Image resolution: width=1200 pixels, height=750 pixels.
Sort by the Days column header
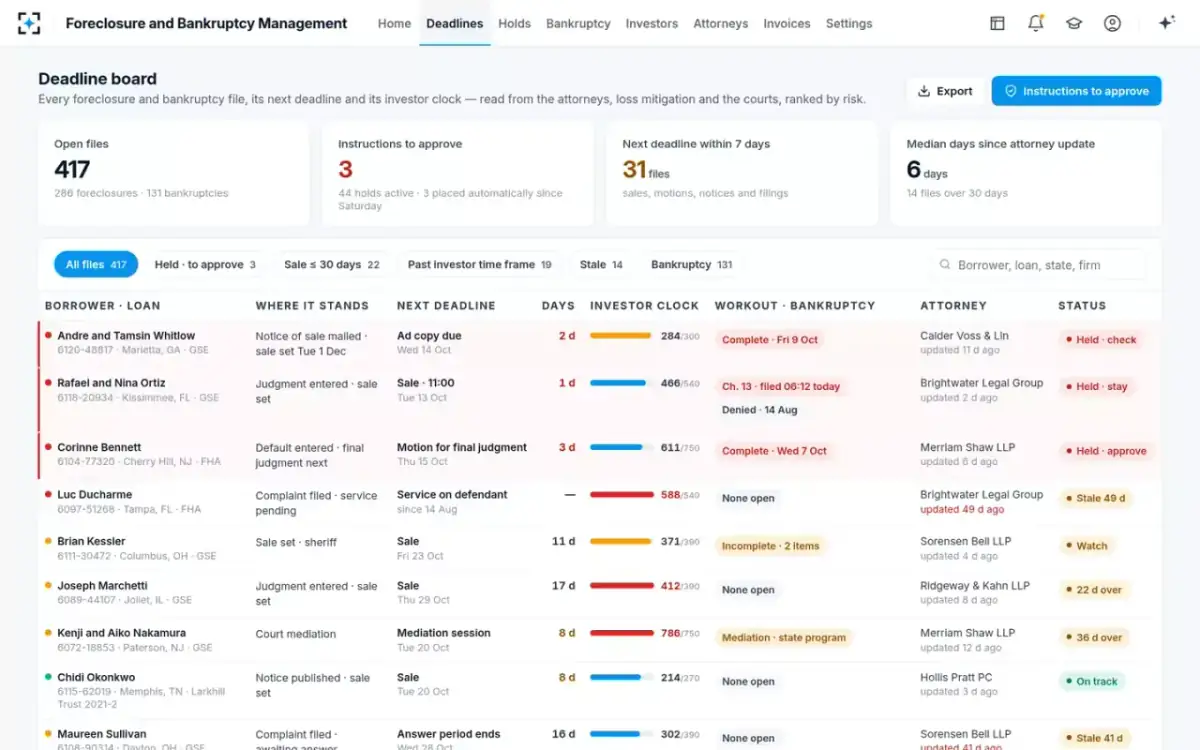[x=558, y=306]
